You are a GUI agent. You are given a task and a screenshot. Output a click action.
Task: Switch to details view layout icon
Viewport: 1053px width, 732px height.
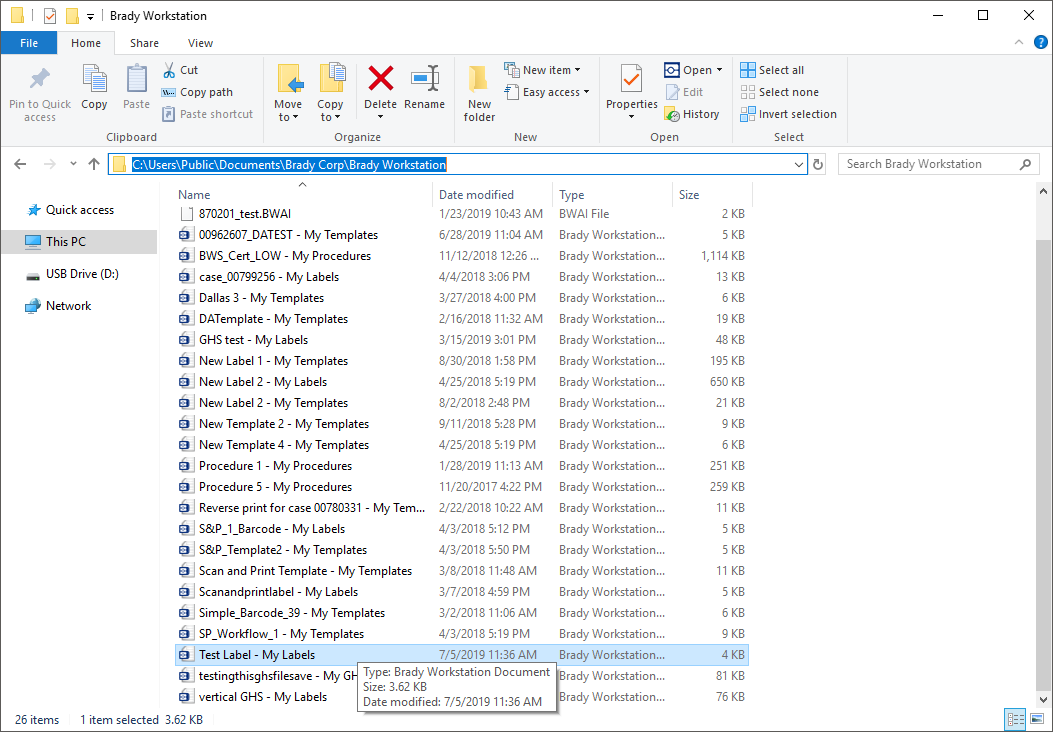pyautogui.click(x=1016, y=719)
